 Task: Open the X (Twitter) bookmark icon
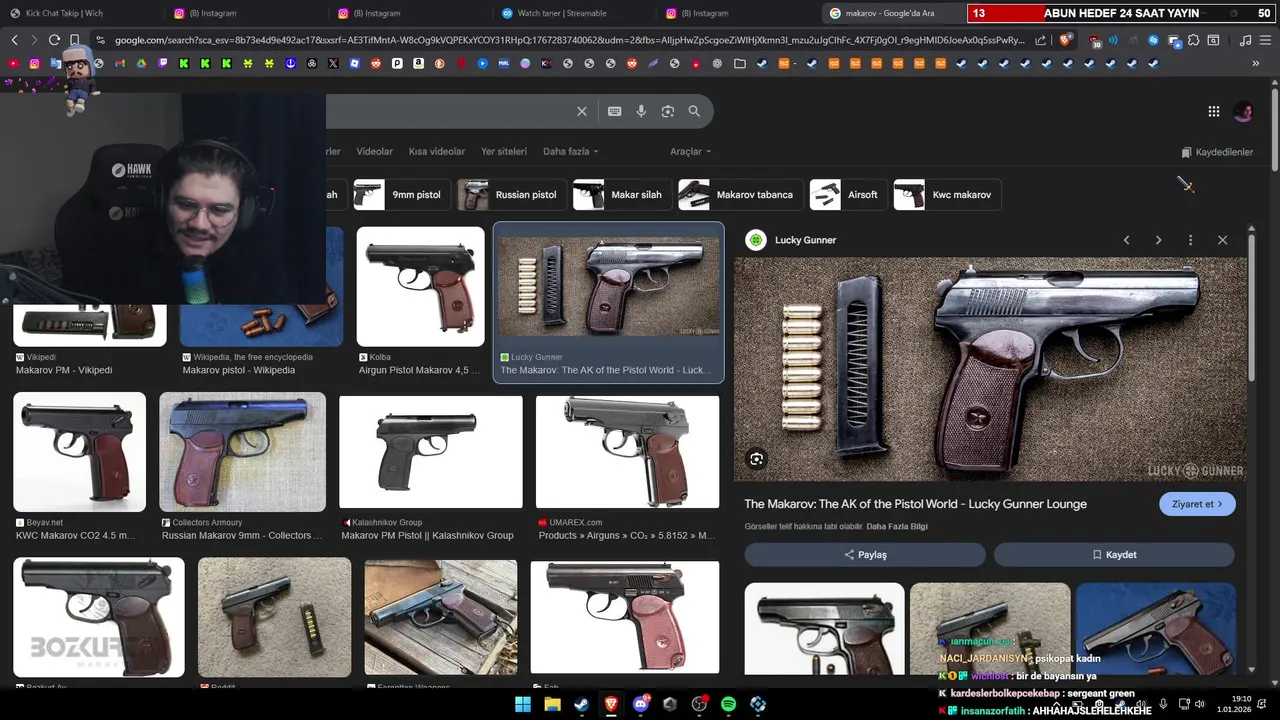point(333,63)
